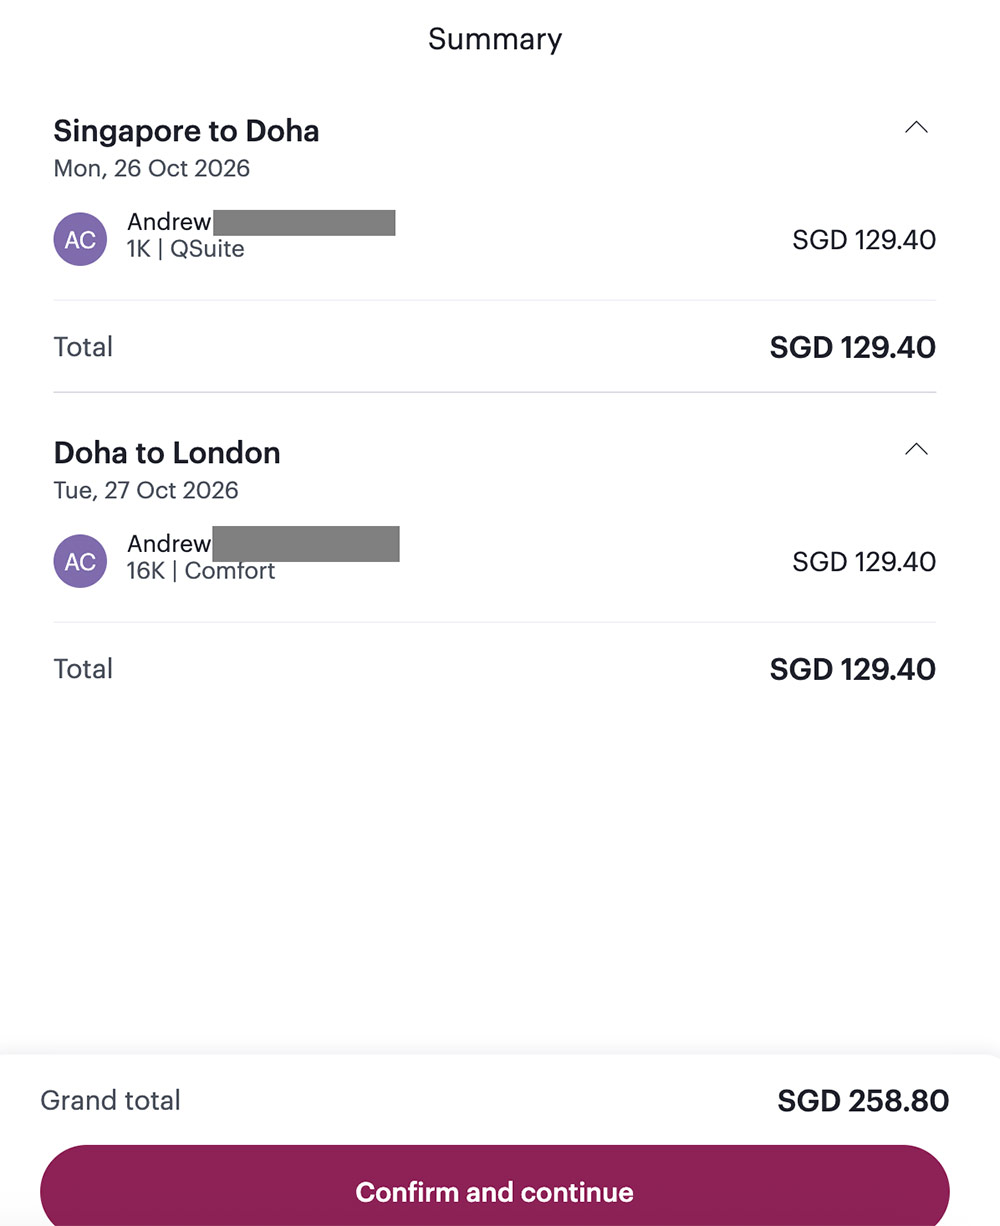
Task: Click the Total label under Doha to London
Action: click(83, 669)
